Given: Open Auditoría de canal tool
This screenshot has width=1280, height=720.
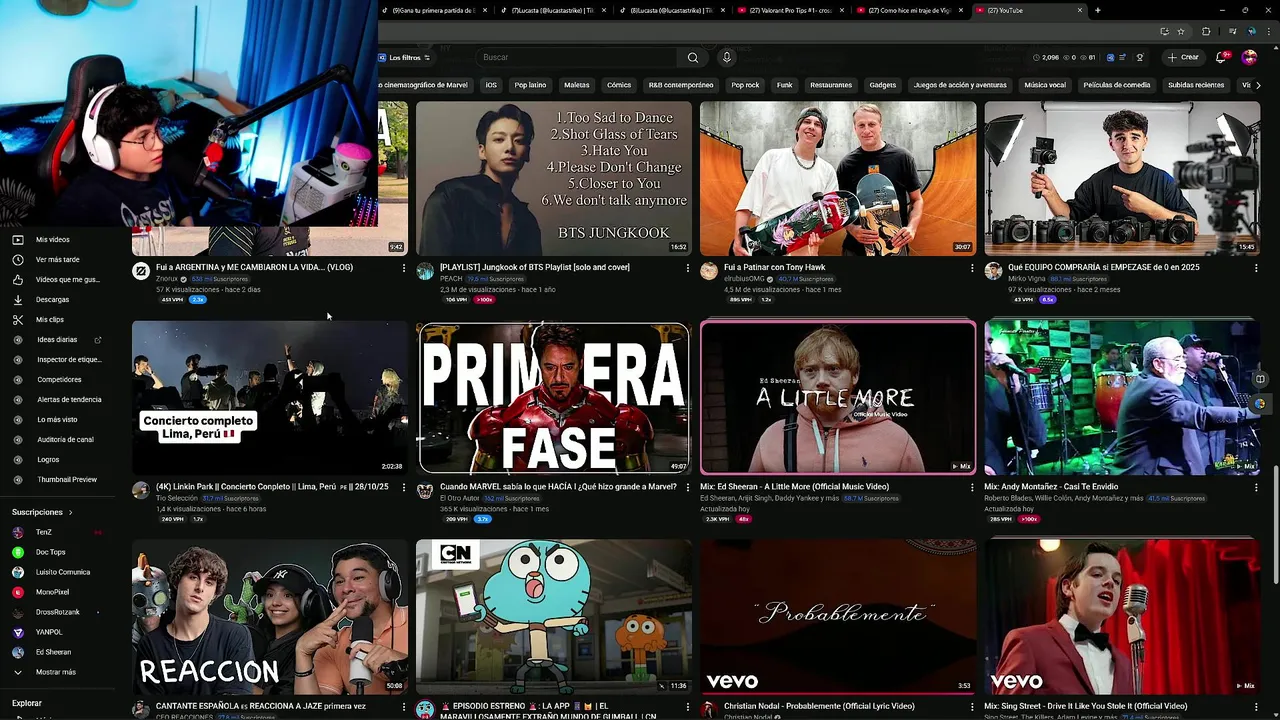Looking at the screenshot, I should 65,440.
